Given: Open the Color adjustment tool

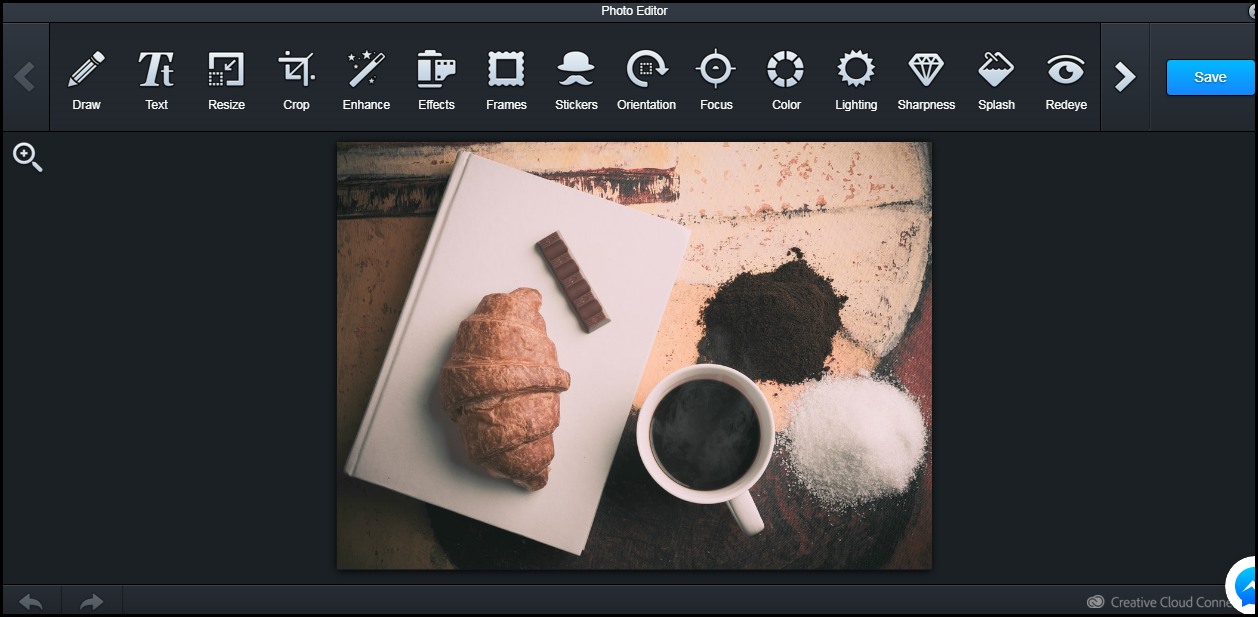Looking at the screenshot, I should pos(786,78).
